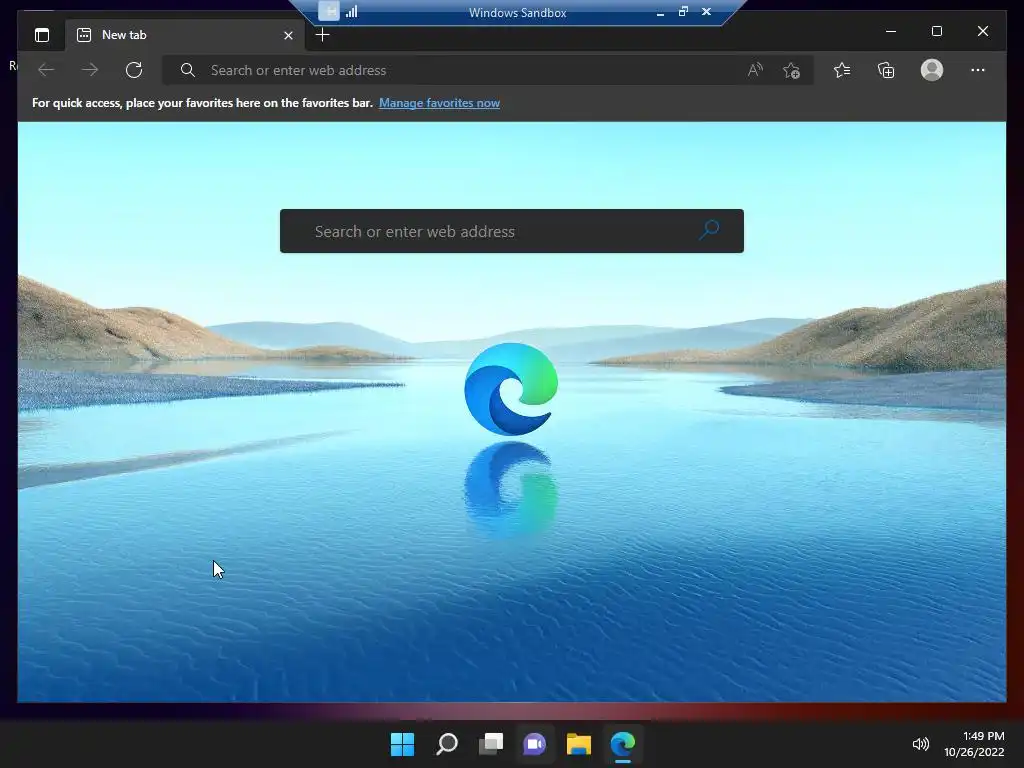Open File Explorer from taskbar
Image resolution: width=1024 pixels, height=768 pixels.
(x=579, y=744)
